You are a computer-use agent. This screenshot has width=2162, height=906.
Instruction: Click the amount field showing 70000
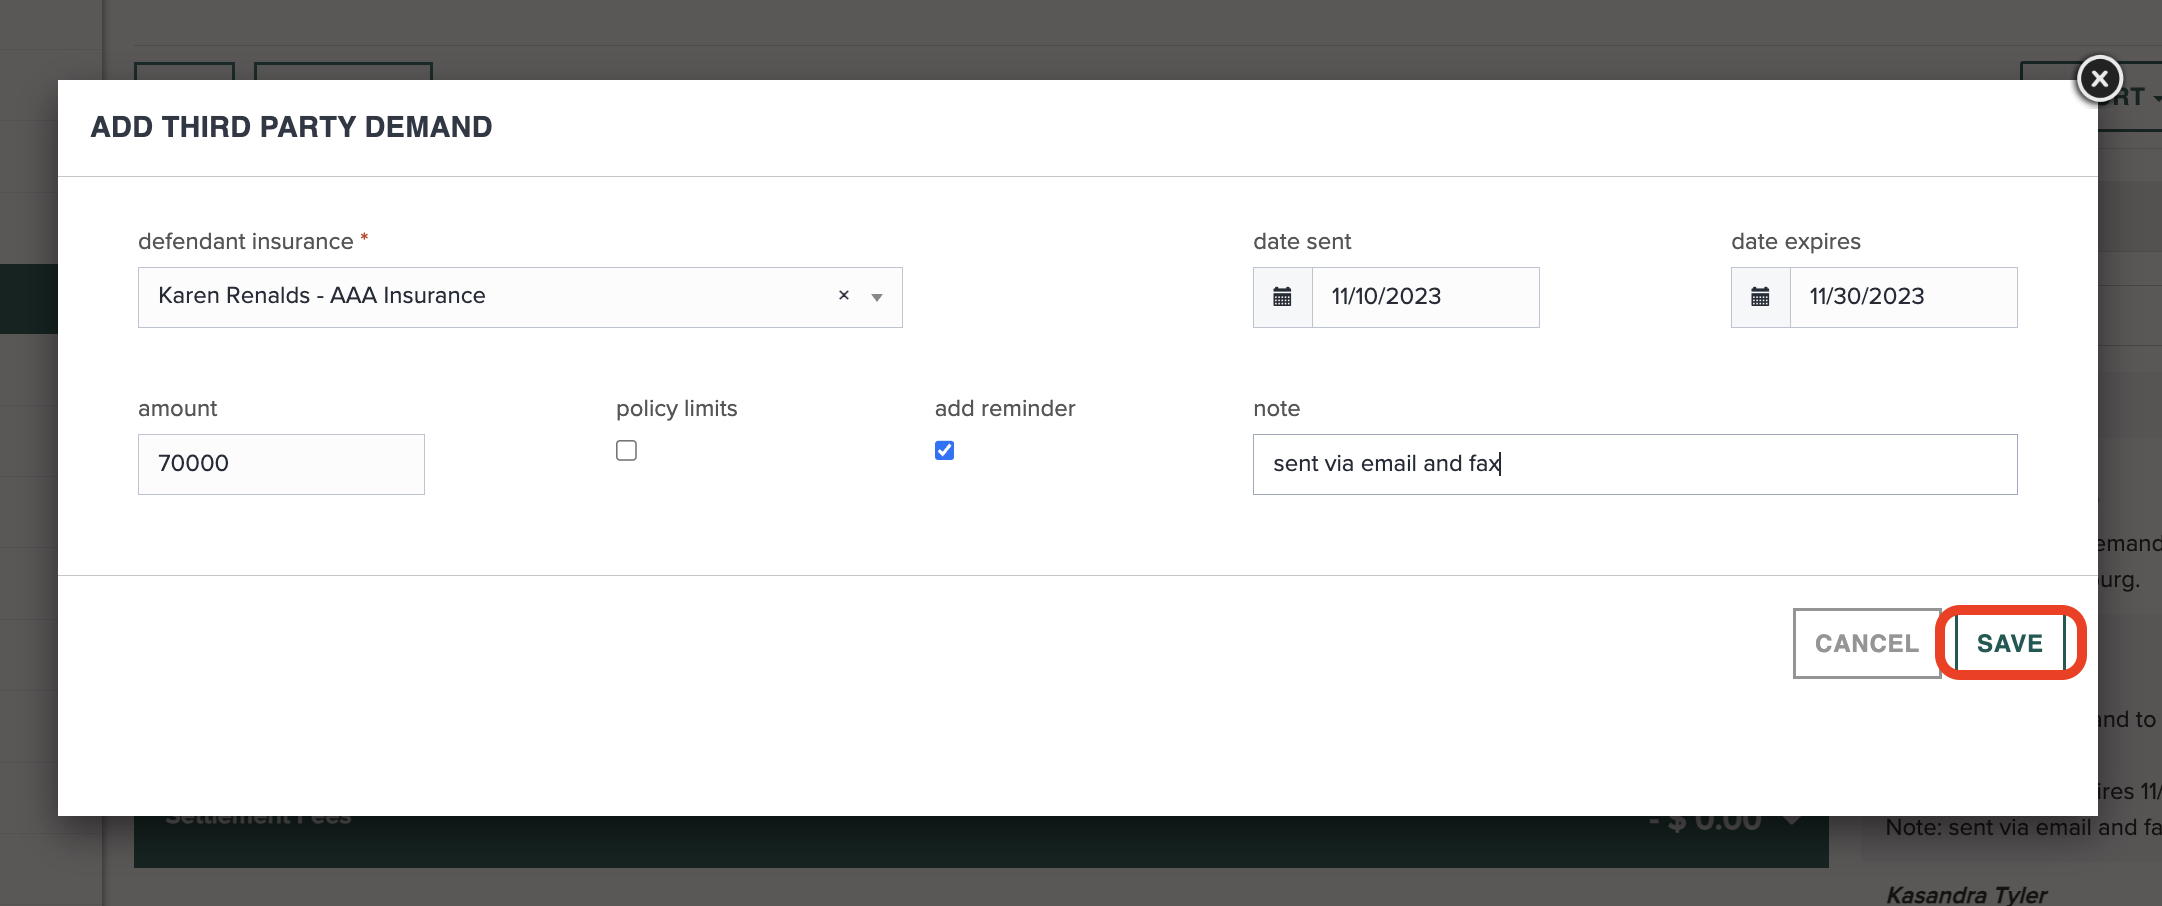coord(280,463)
